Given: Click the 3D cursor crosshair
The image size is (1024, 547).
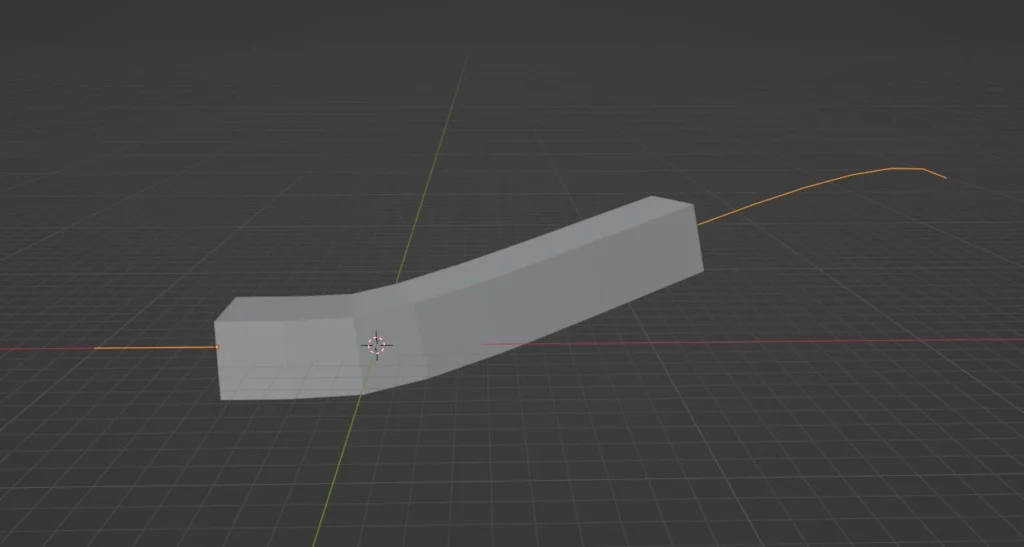Looking at the screenshot, I should point(377,345).
